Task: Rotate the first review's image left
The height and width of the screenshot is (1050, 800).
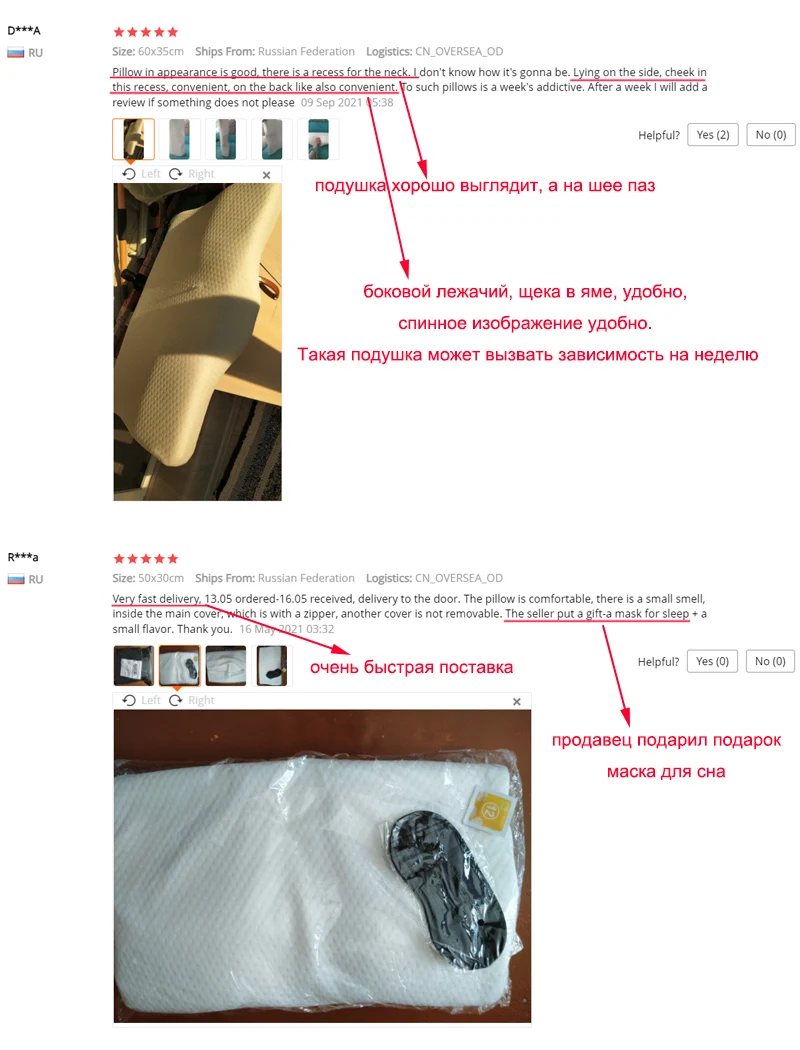Action: tap(141, 174)
